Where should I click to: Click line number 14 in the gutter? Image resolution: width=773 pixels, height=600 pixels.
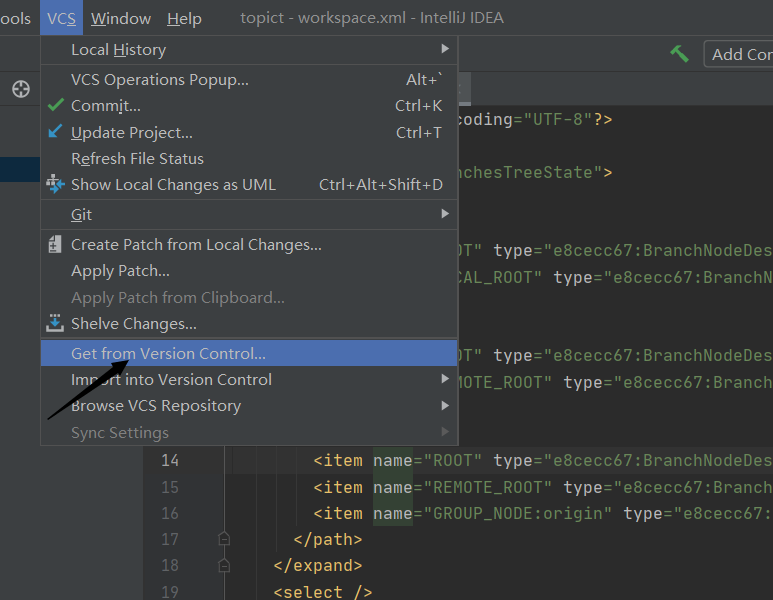click(169, 460)
